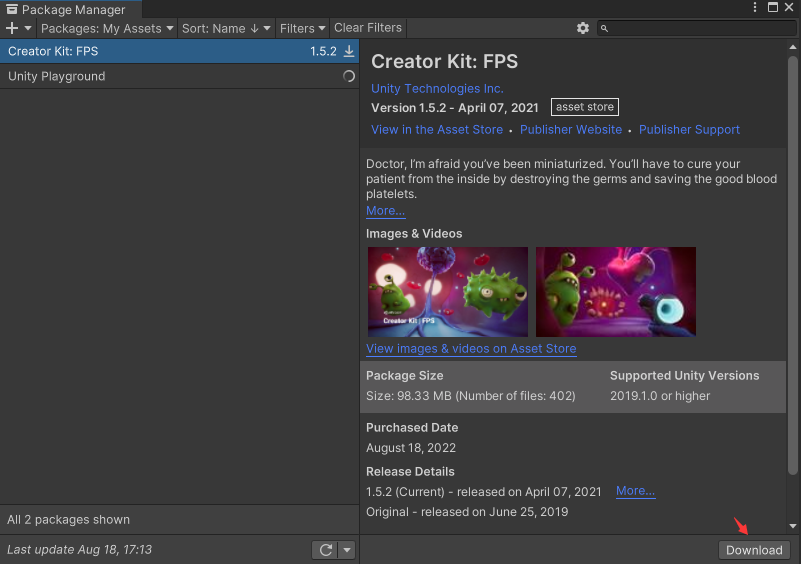Open View in the Asset Store link
The height and width of the screenshot is (564, 801).
(x=437, y=130)
